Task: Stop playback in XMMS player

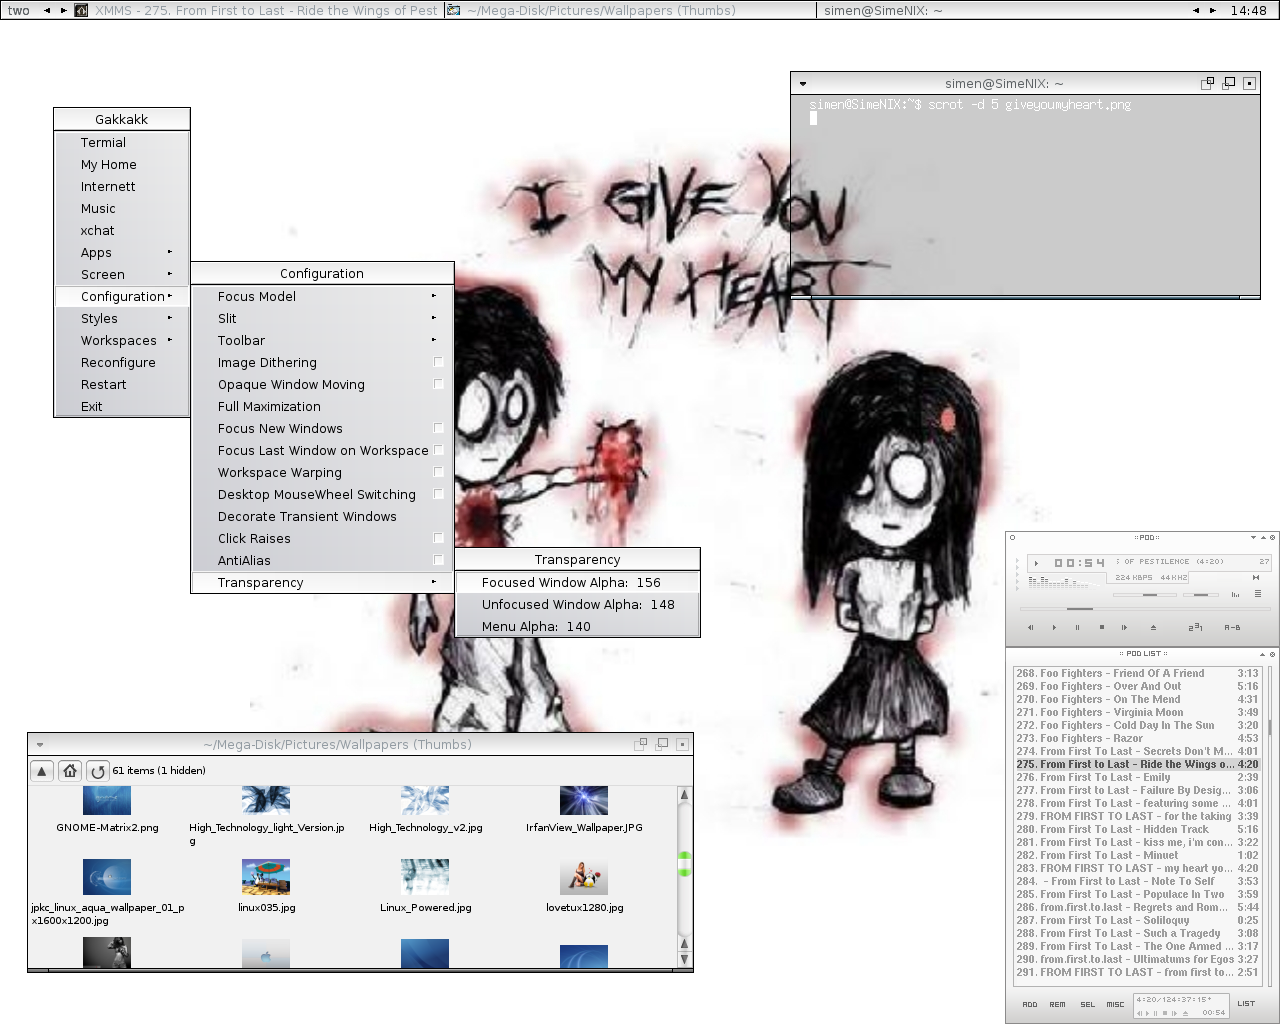Action: click(x=1102, y=627)
